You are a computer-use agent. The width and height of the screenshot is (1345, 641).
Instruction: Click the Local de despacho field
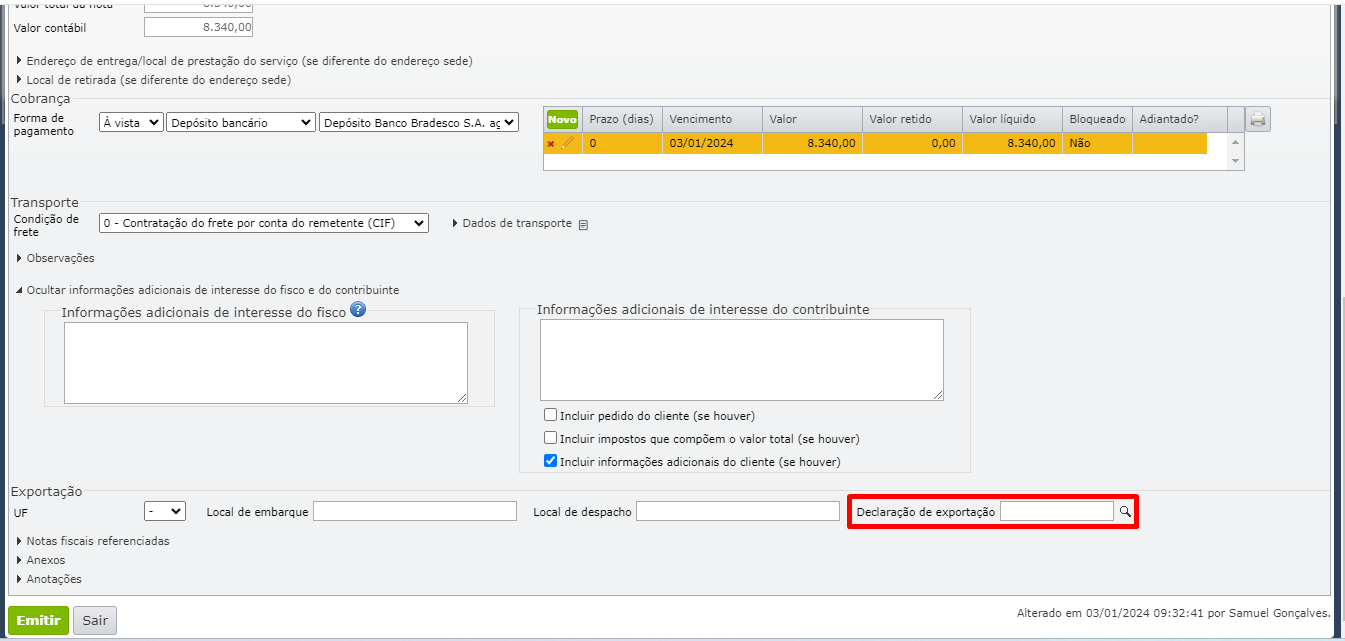click(738, 511)
